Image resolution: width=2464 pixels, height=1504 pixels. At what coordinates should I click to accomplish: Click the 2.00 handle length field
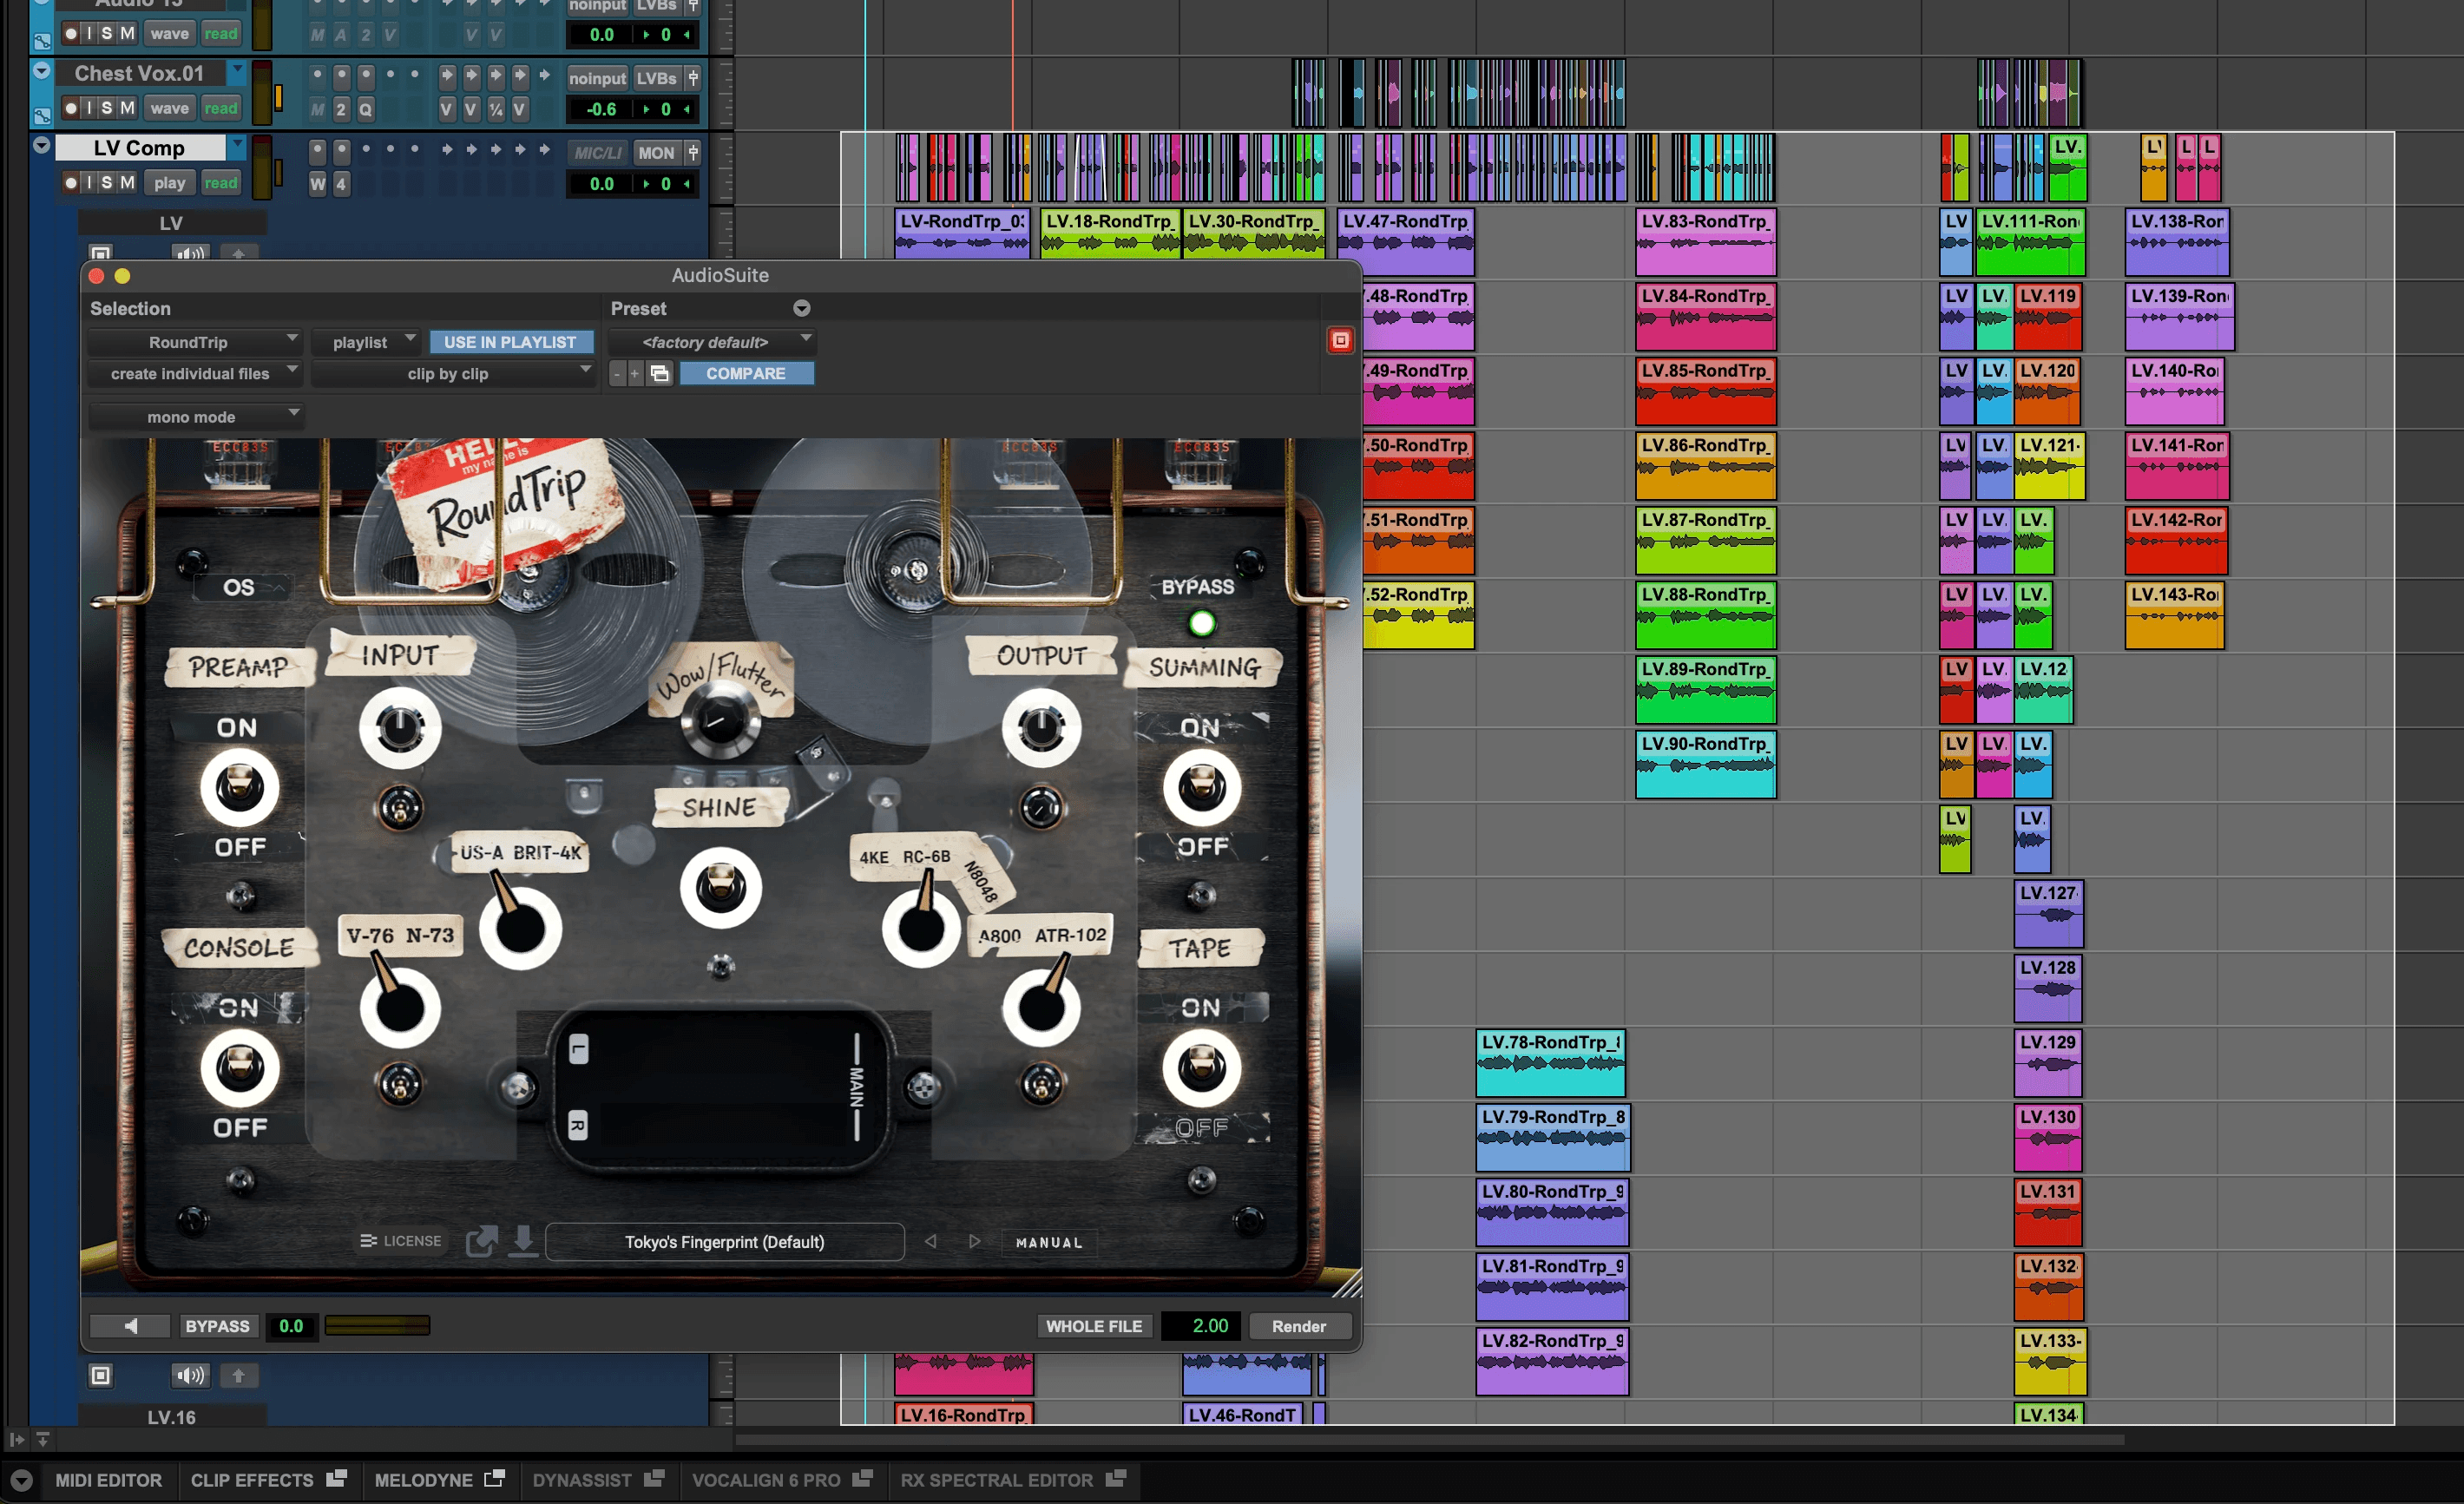coord(1201,1326)
